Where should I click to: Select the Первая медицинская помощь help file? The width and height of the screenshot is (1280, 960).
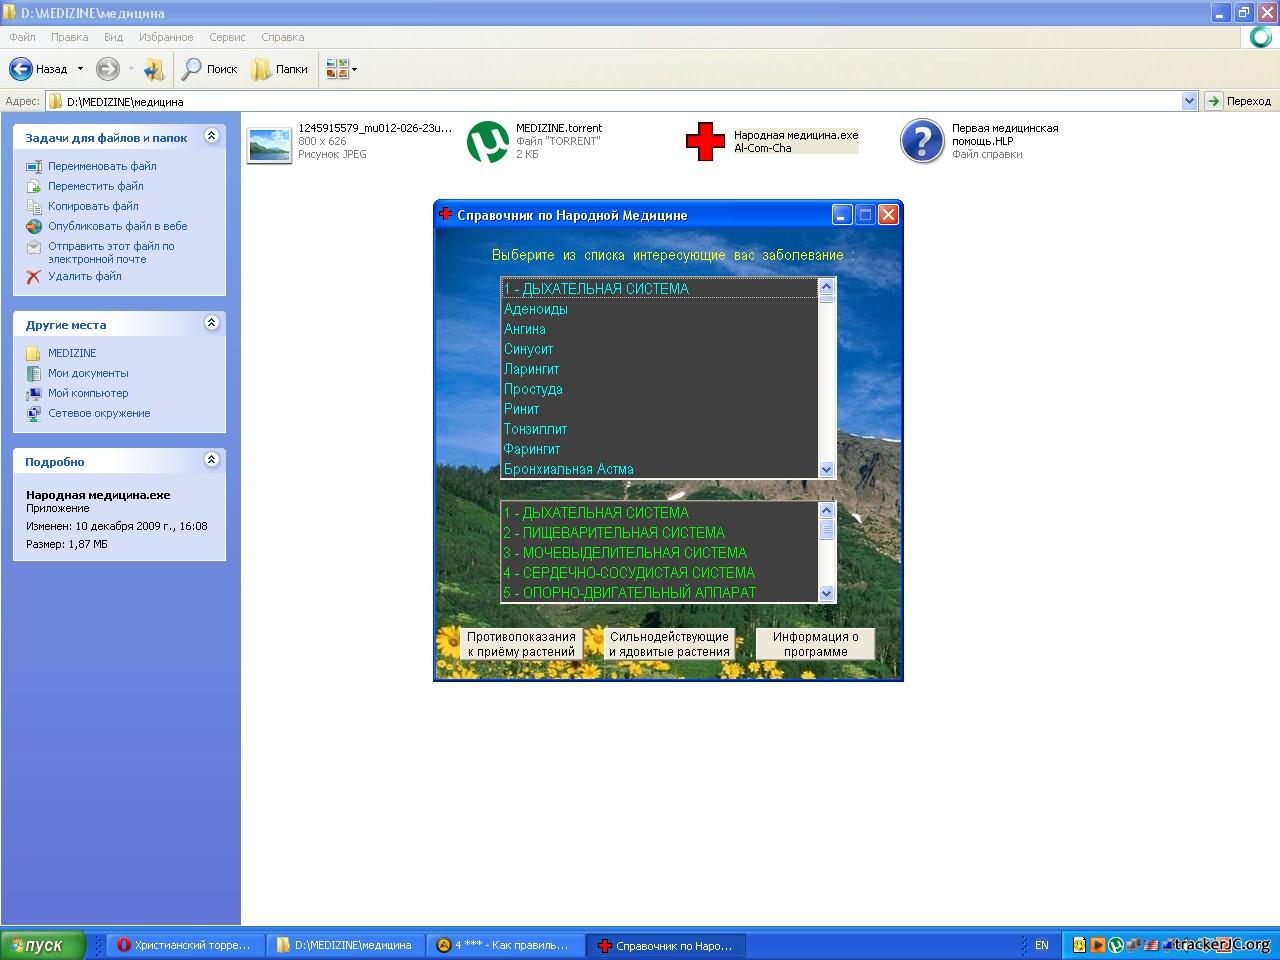pos(922,141)
